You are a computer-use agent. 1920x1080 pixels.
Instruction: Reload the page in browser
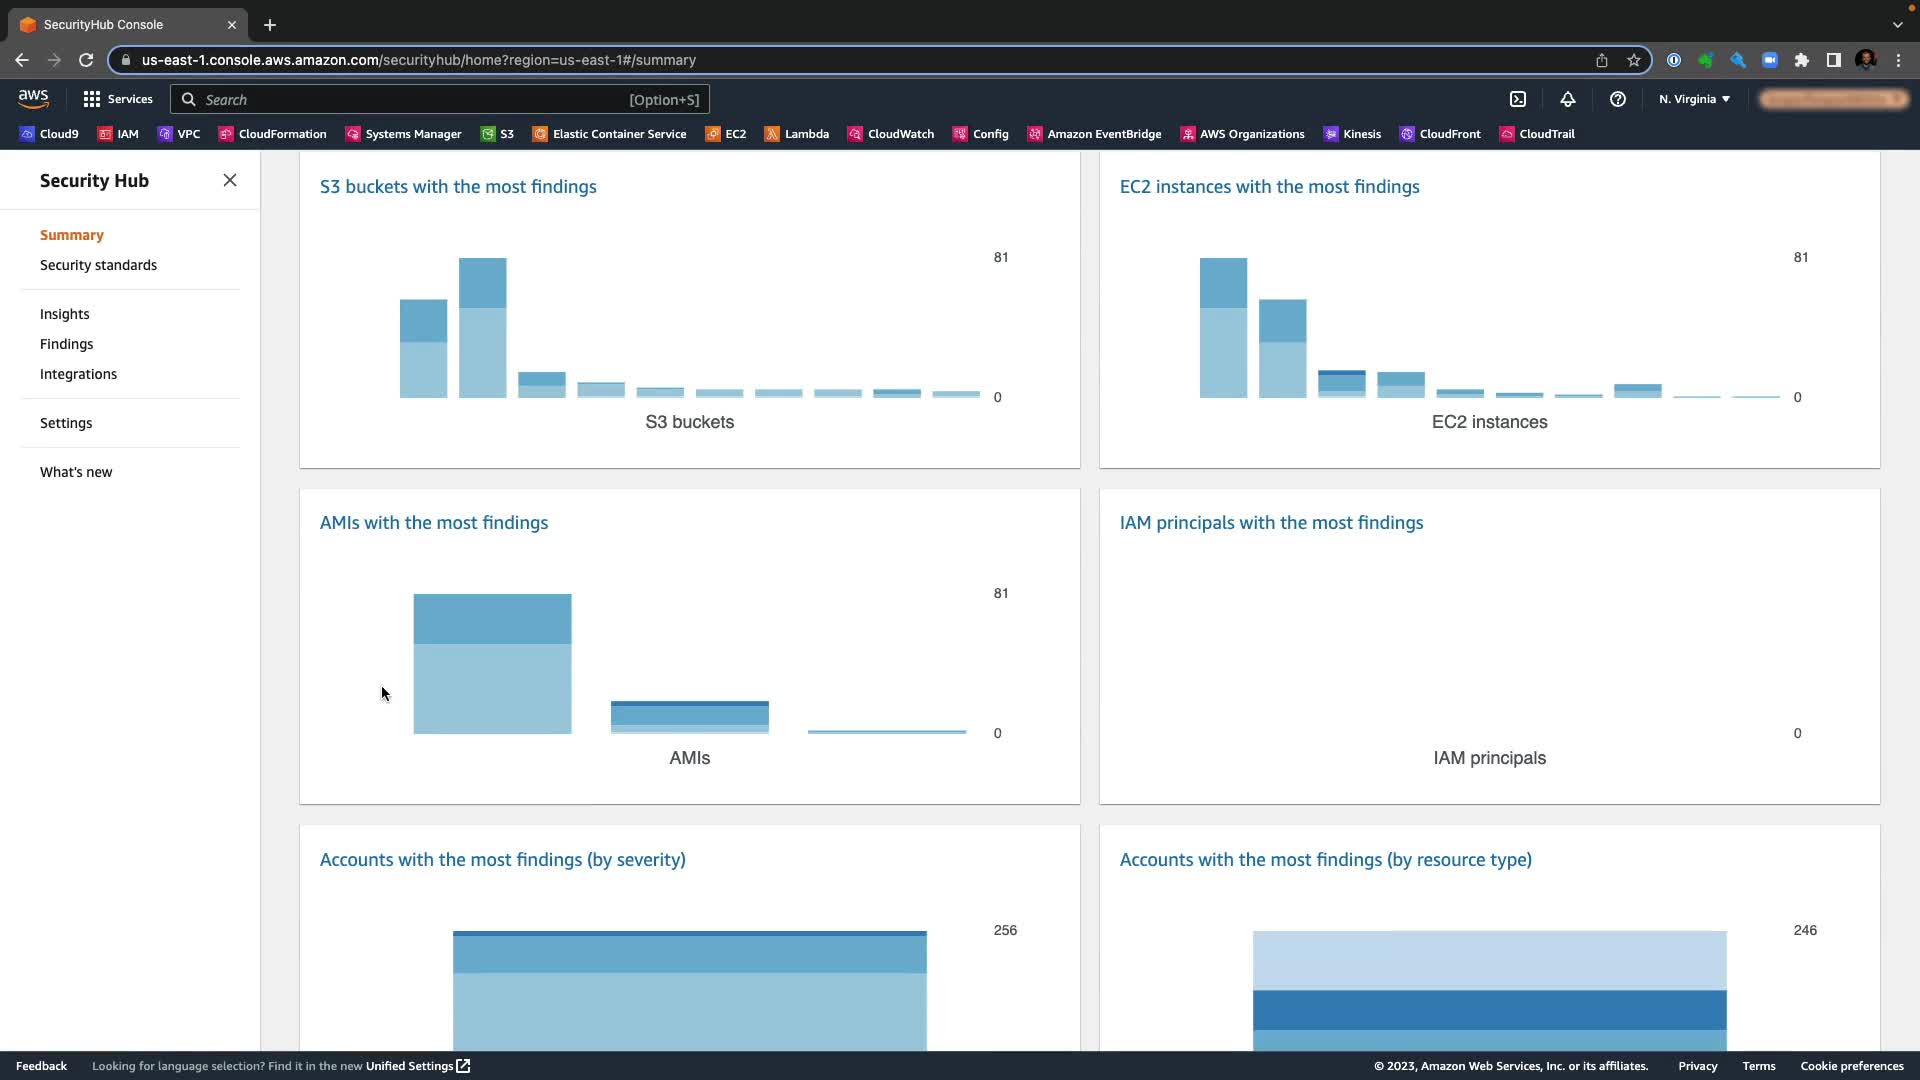86,60
